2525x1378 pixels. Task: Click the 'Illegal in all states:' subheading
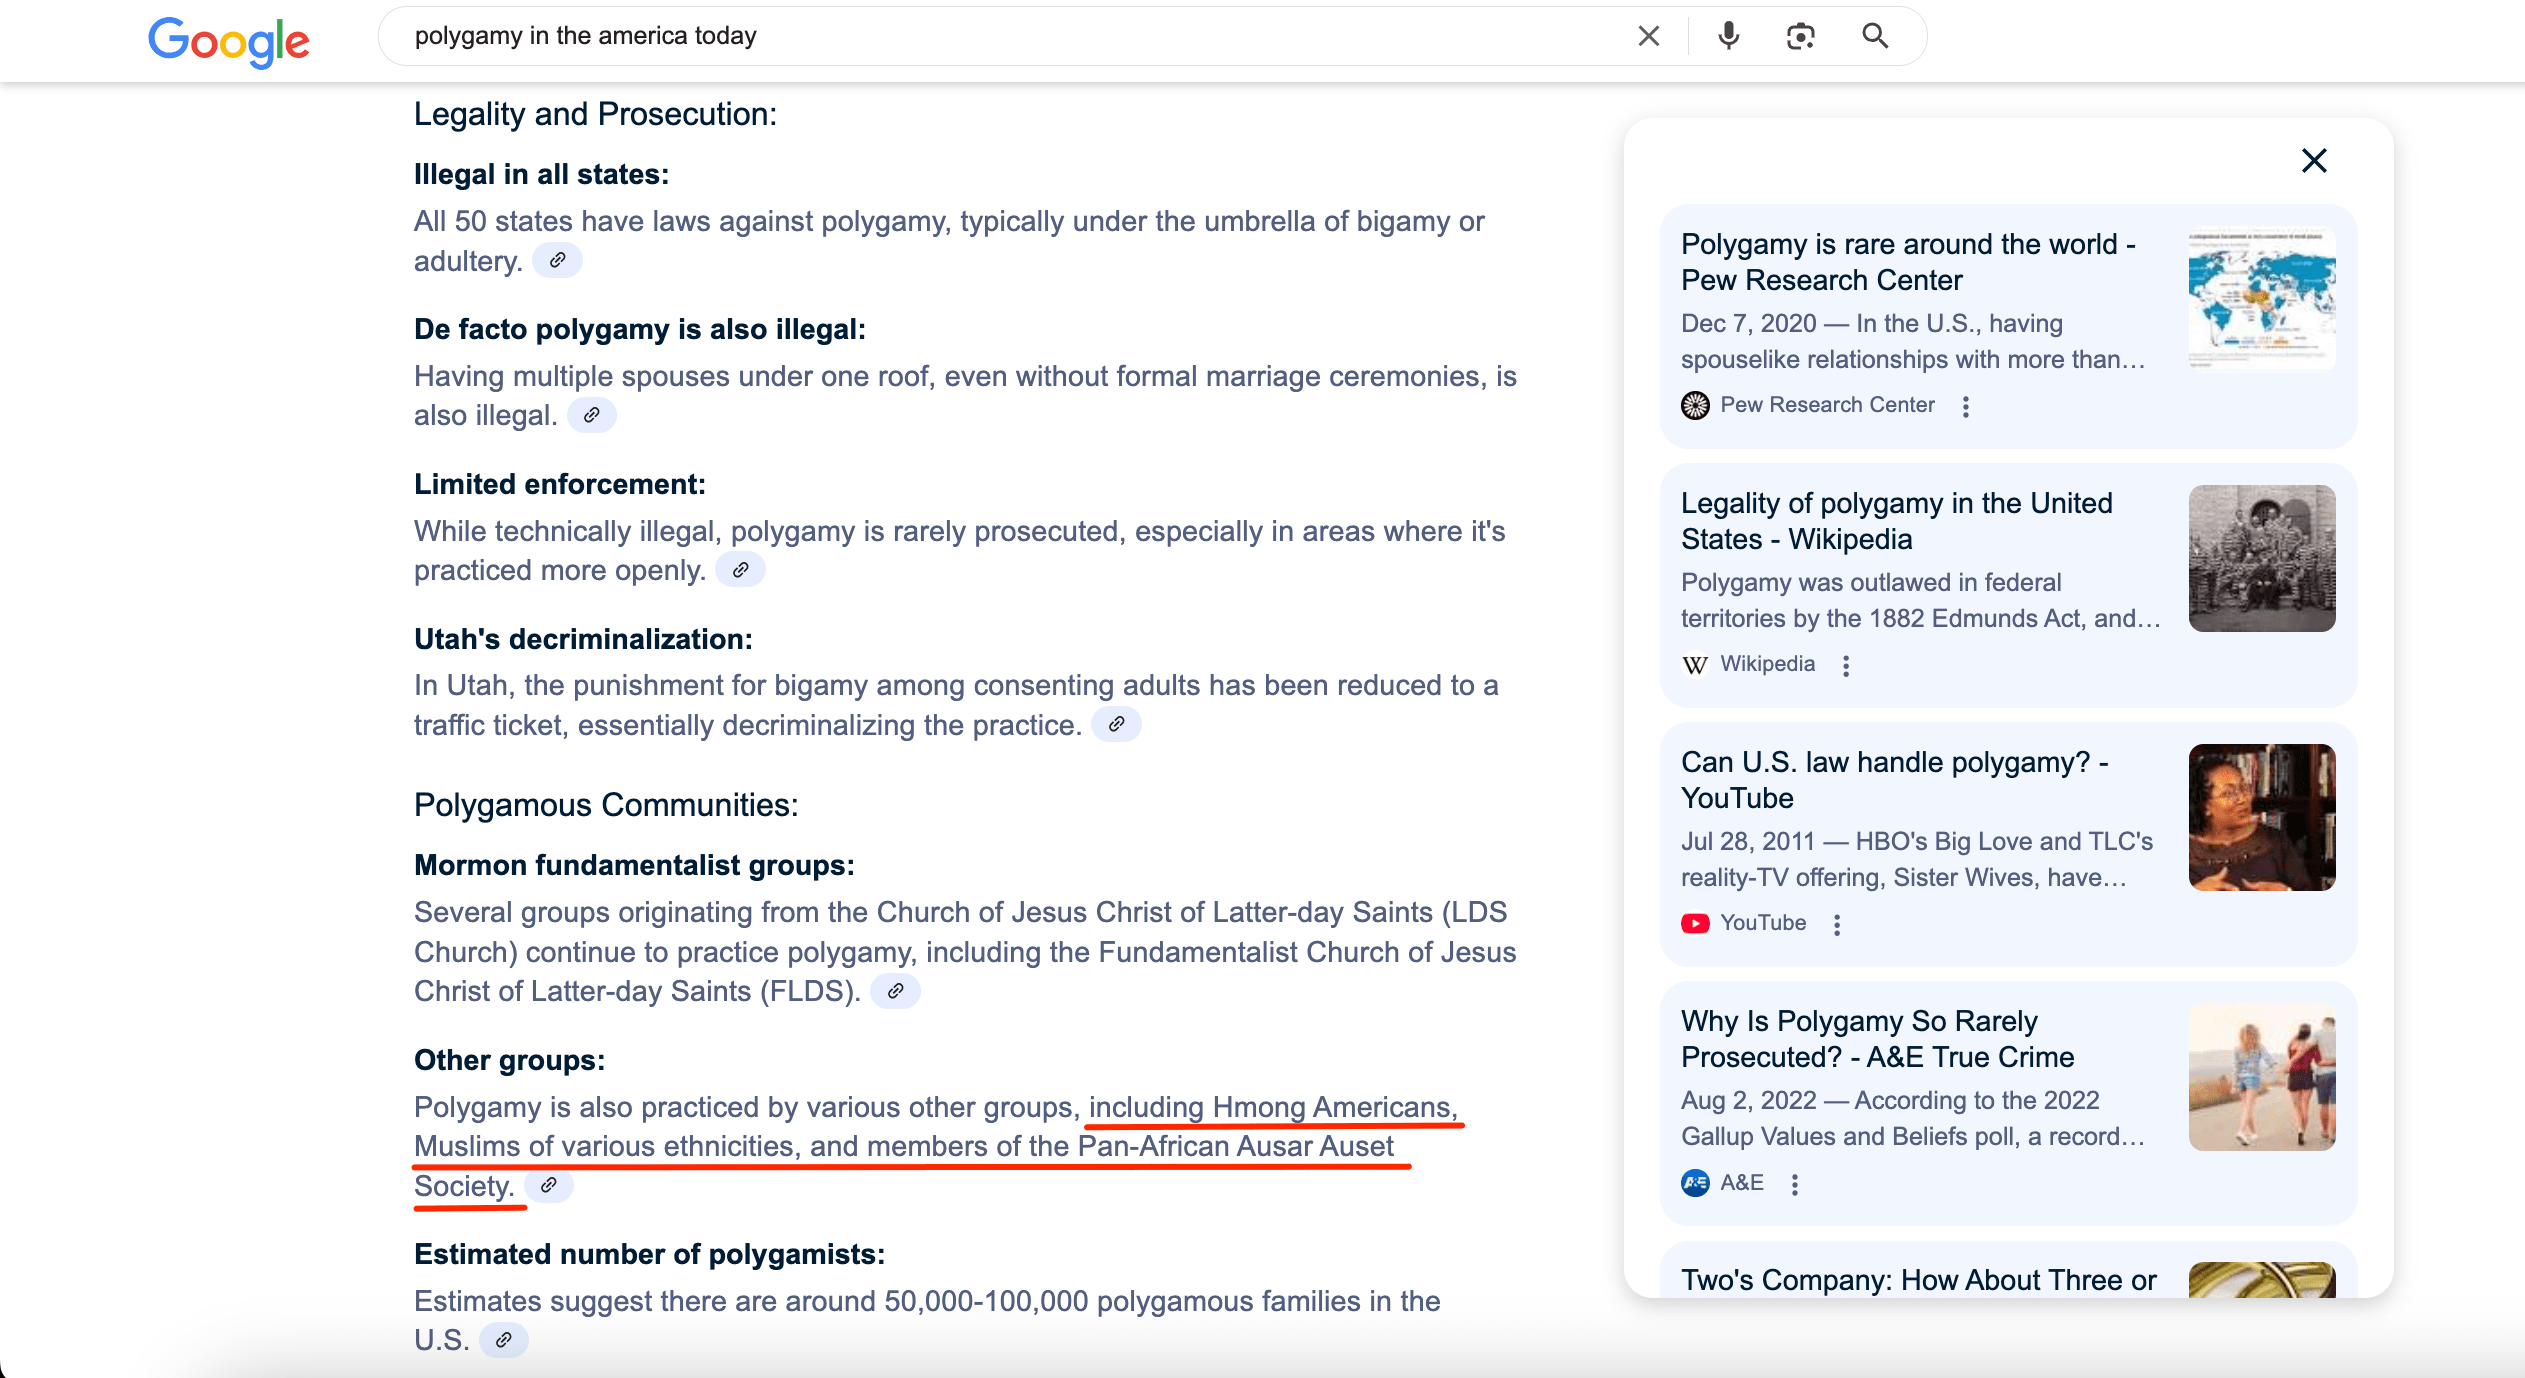click(x=541, y=174)
